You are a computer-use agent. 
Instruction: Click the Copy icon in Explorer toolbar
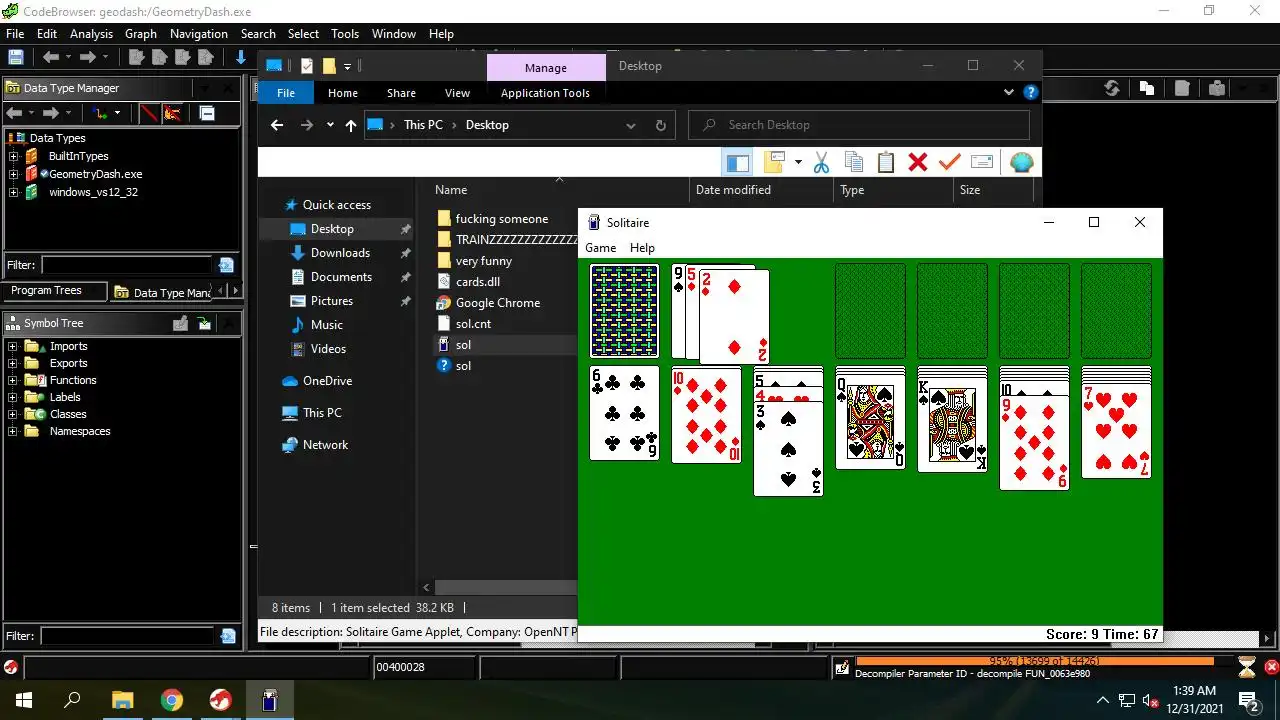coord(854,162)
